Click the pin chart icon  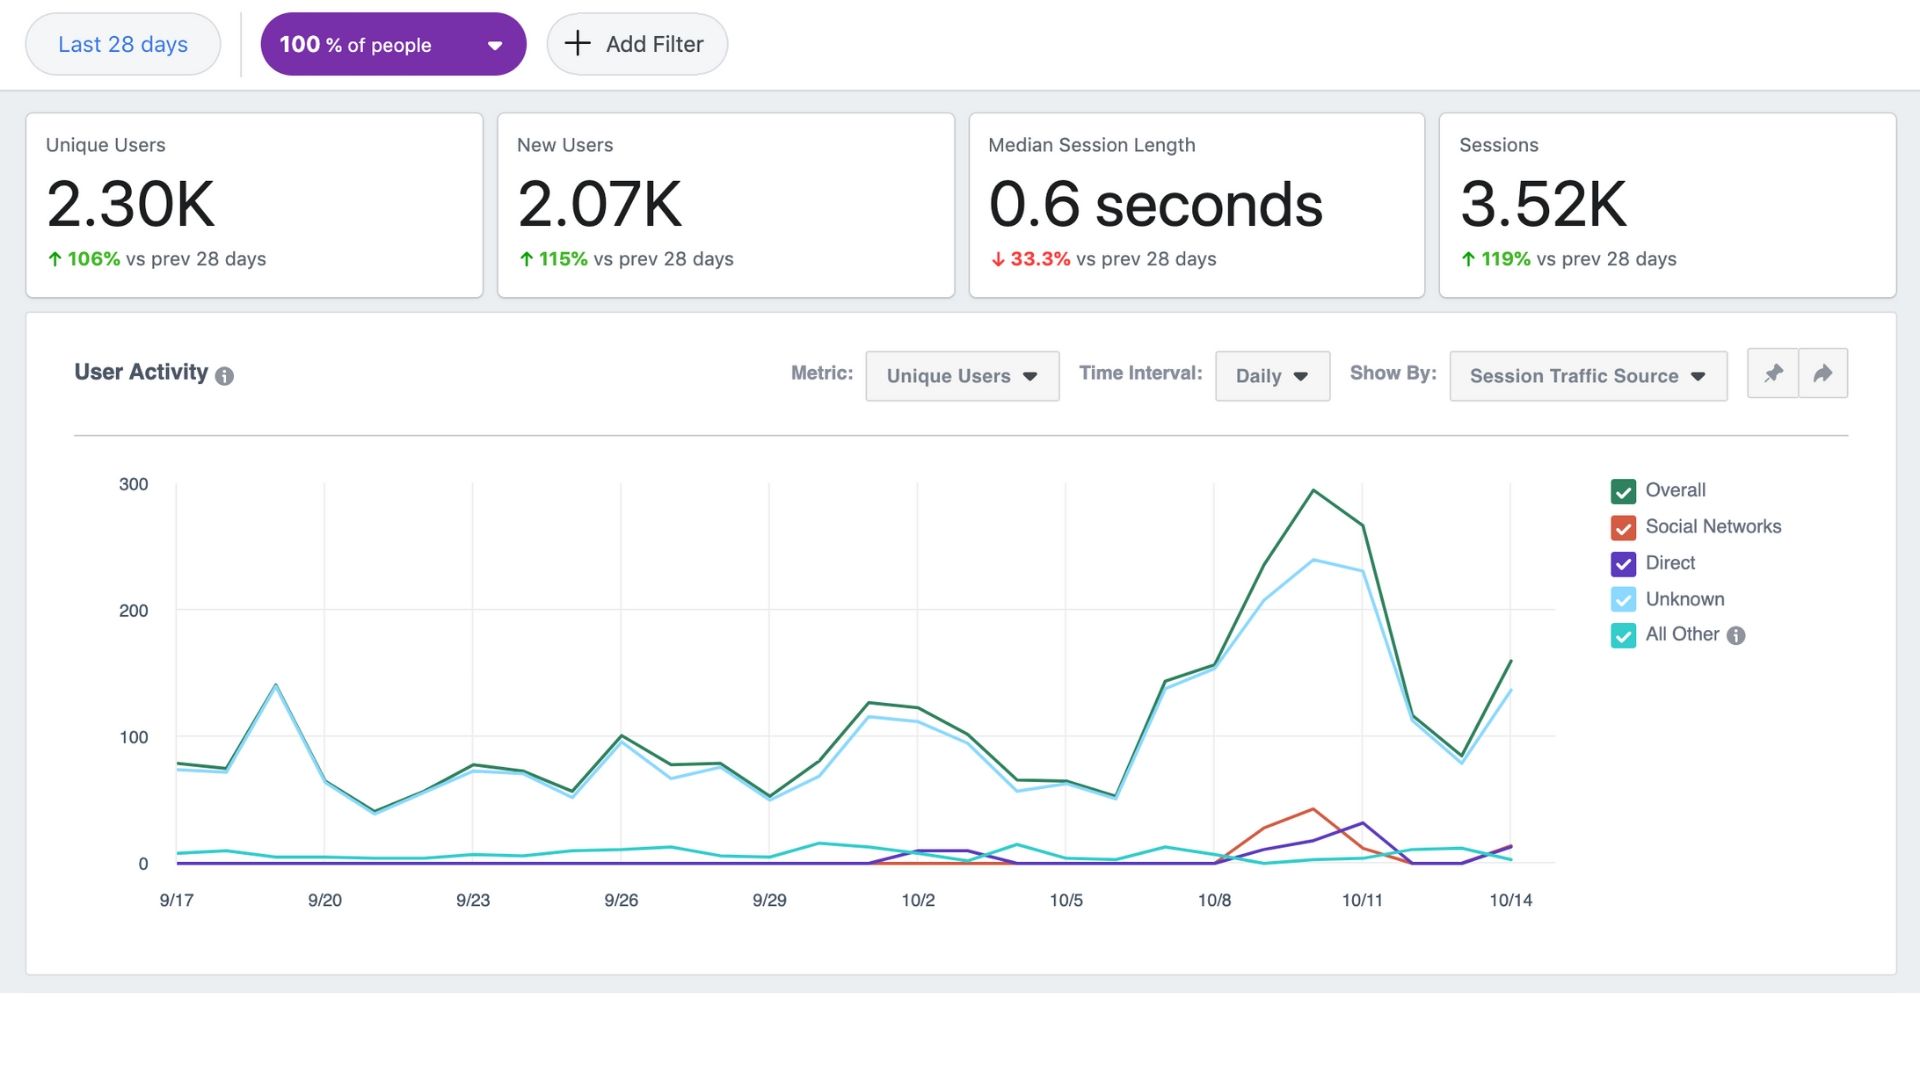coord(1772,373)
